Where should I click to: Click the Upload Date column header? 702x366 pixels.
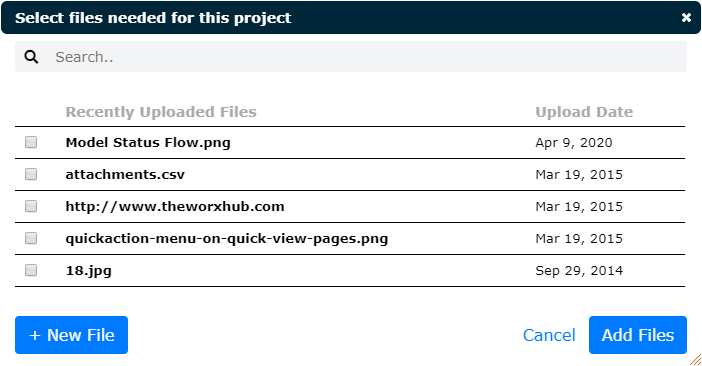coord(584,112)
